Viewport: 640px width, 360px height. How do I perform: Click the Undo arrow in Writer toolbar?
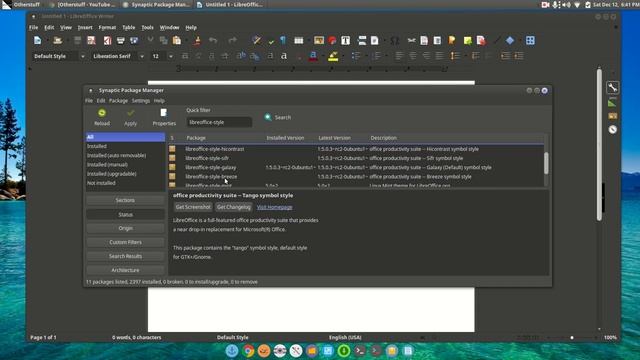213,40
